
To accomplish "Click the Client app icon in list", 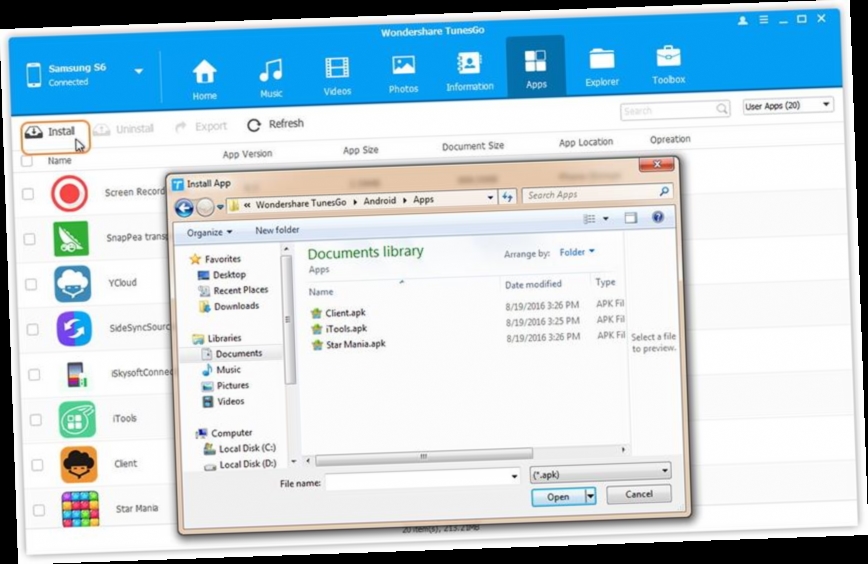I will (79, 464).
